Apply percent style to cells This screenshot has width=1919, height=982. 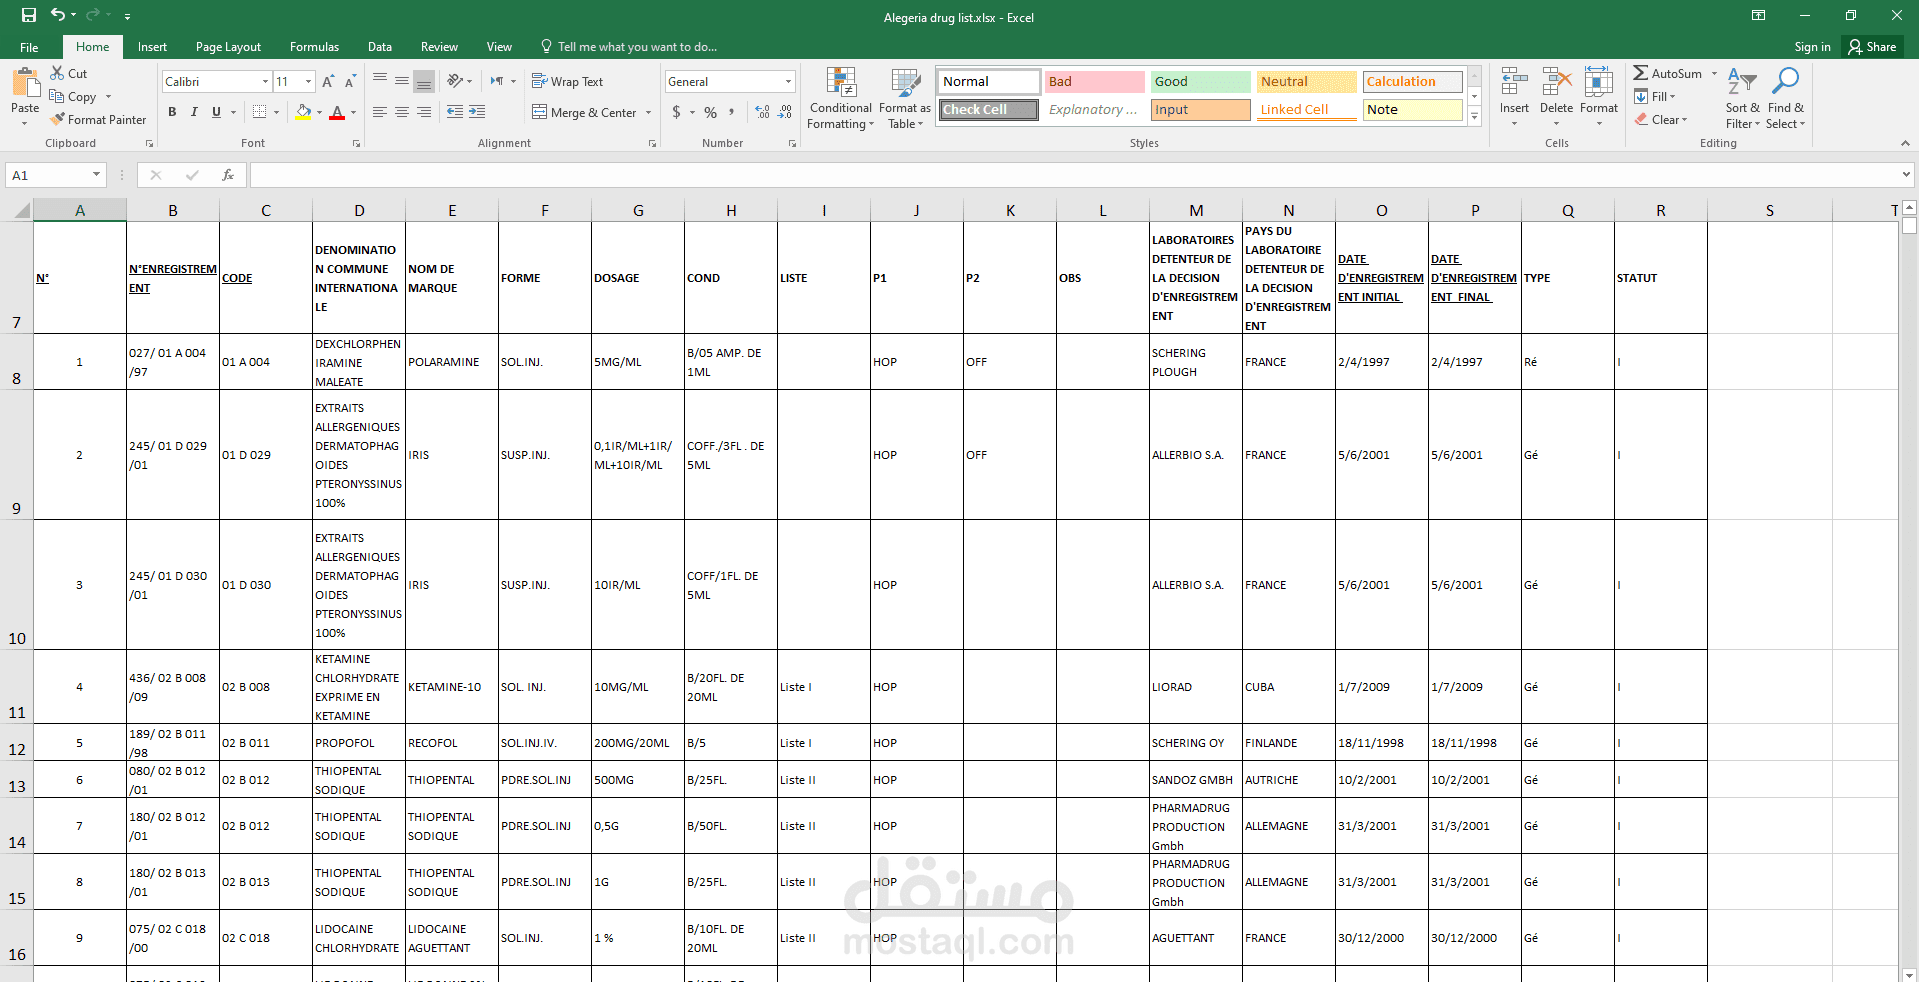pyautogui.click(x=710, y=112)
